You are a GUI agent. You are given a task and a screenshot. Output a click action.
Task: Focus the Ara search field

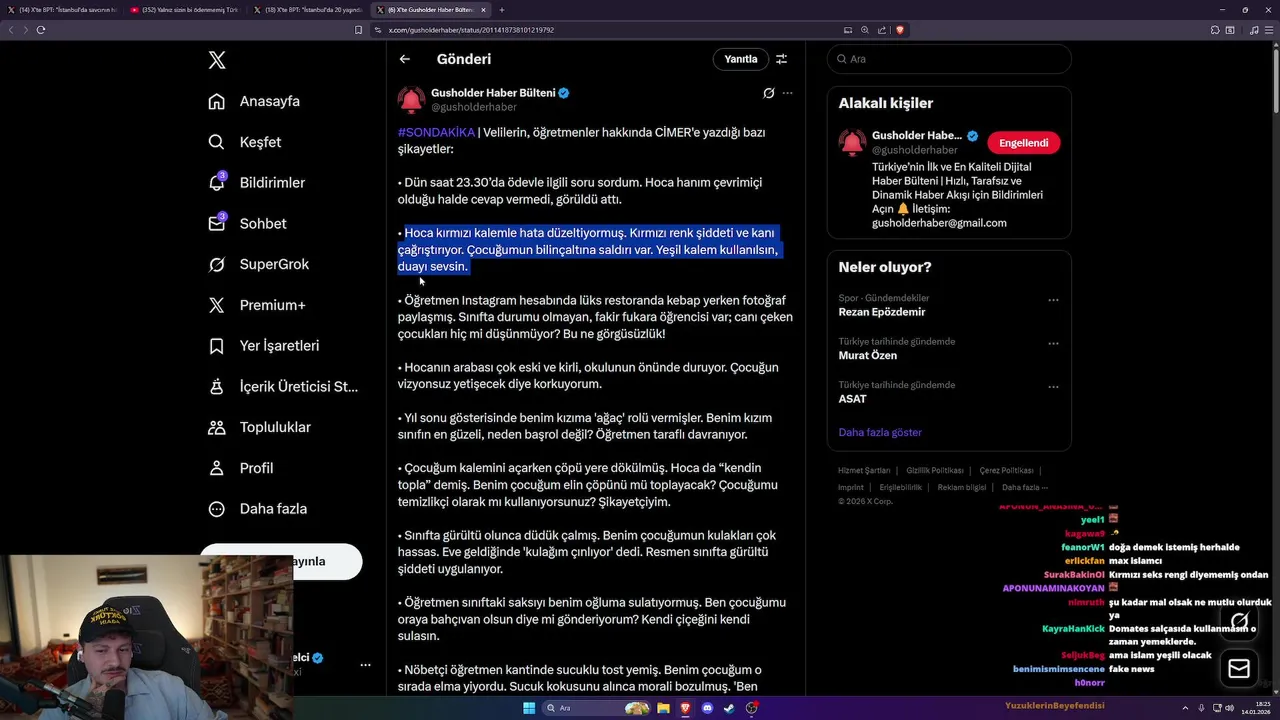949,59
